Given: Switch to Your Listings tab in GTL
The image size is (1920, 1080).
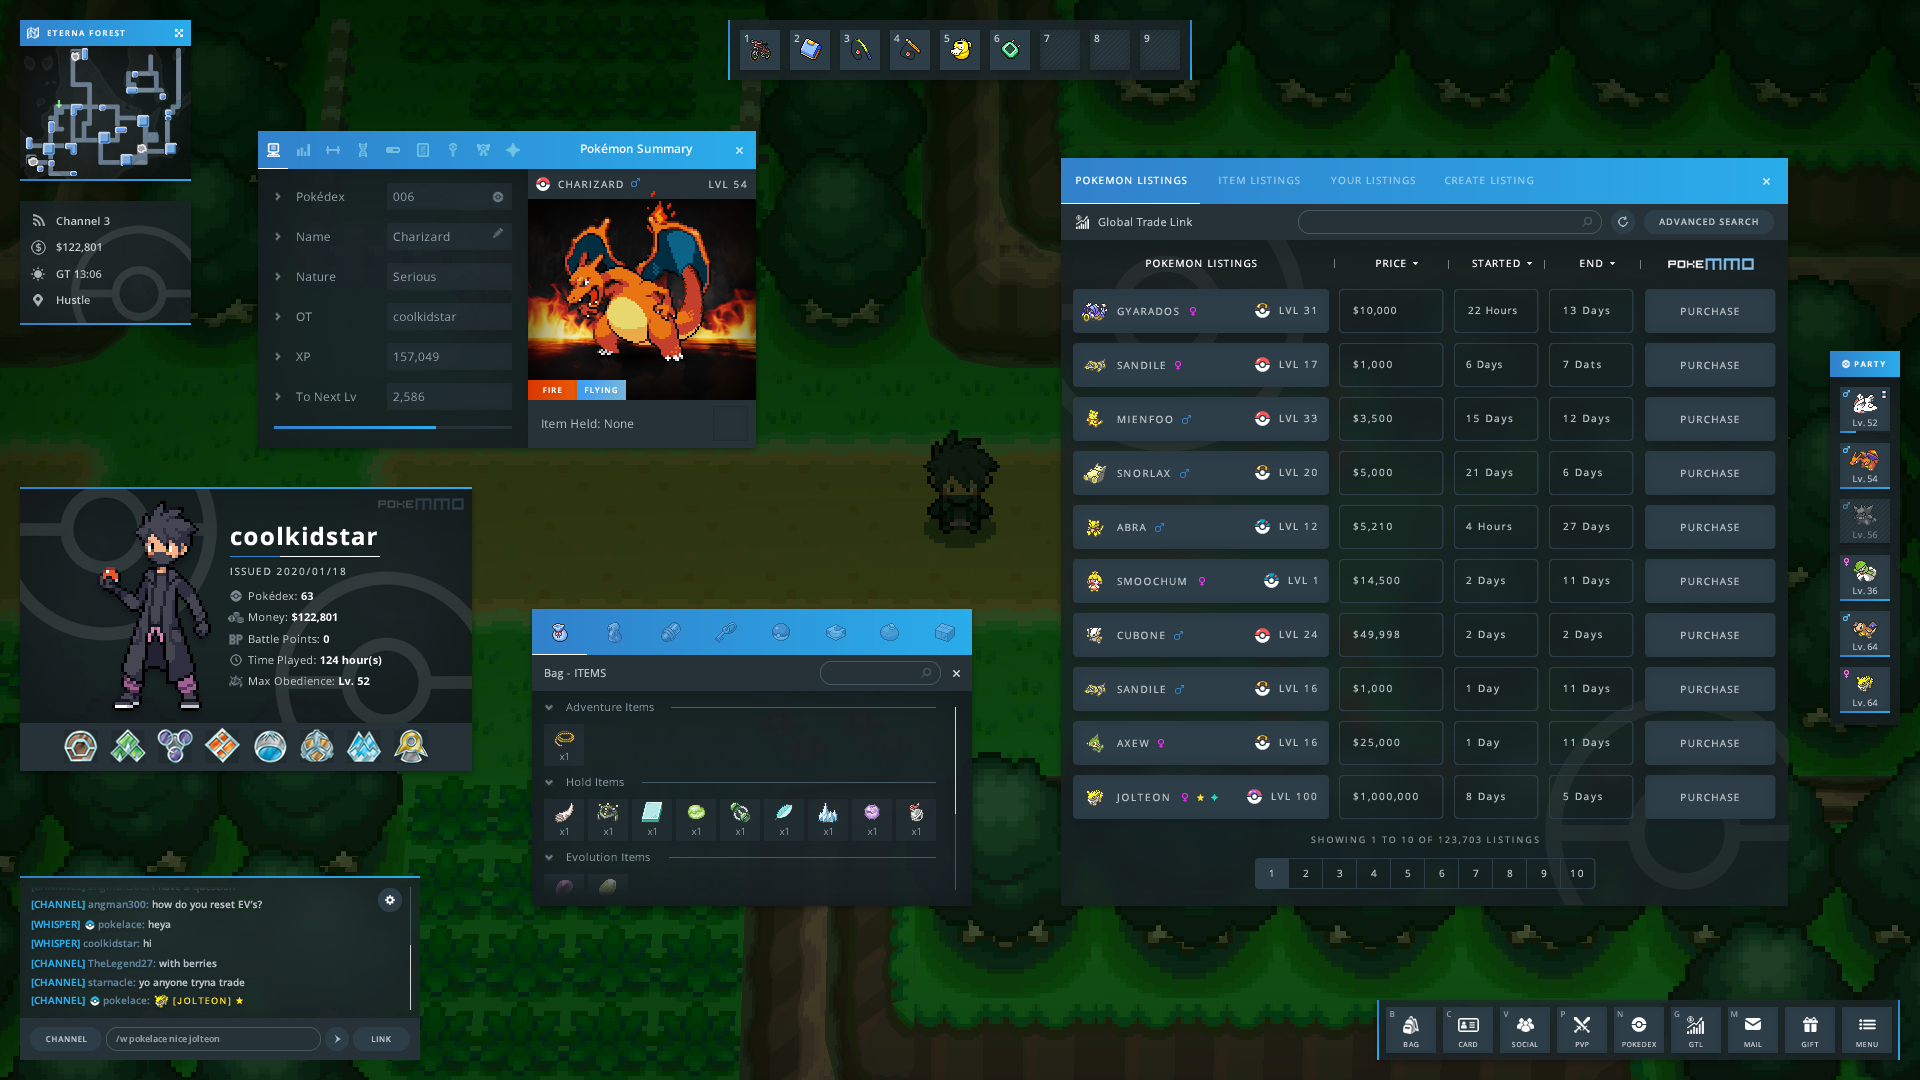Looking at the screenshot, I should (1373, 179).
